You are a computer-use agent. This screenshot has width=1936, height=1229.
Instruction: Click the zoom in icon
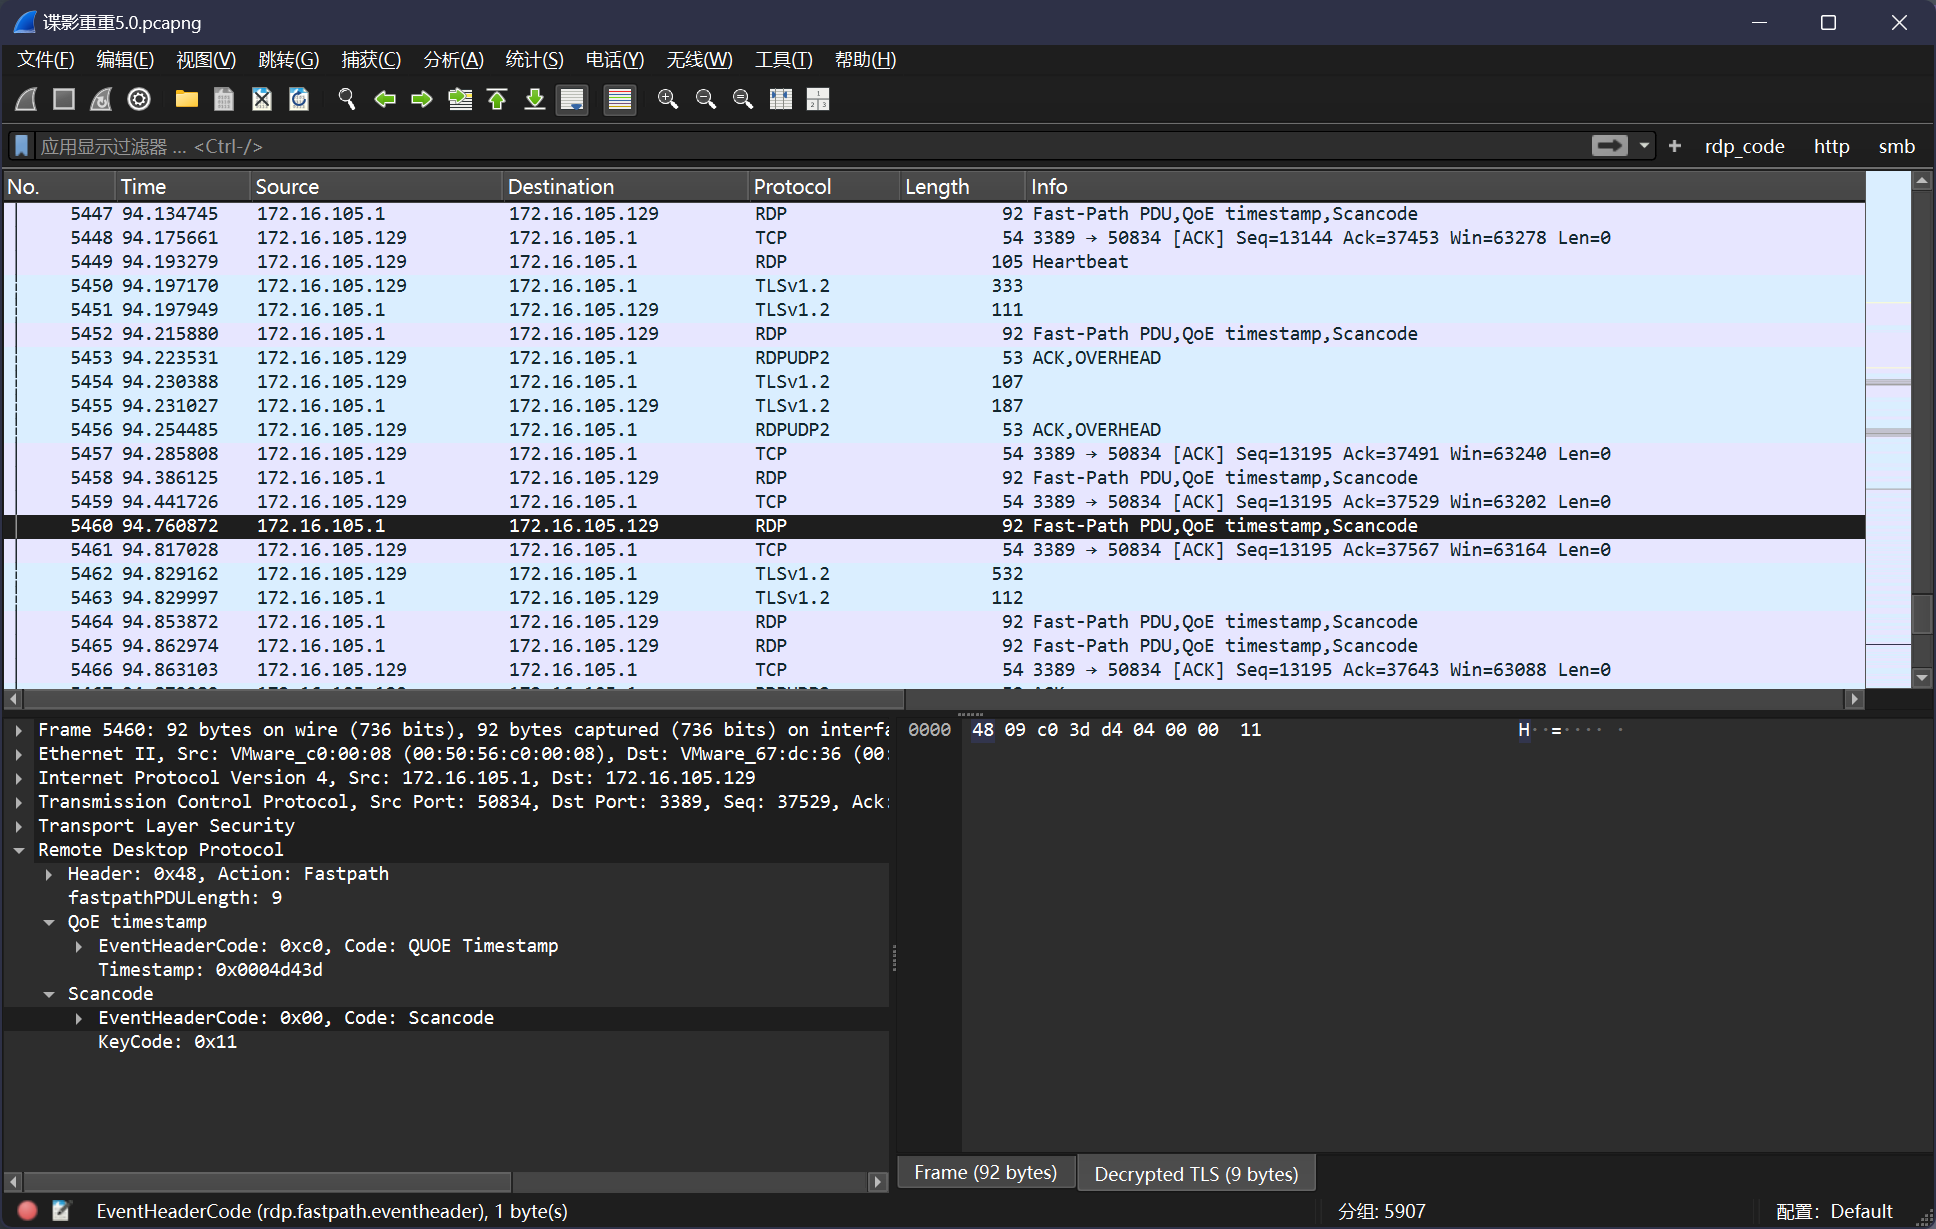tap(667, 99)
